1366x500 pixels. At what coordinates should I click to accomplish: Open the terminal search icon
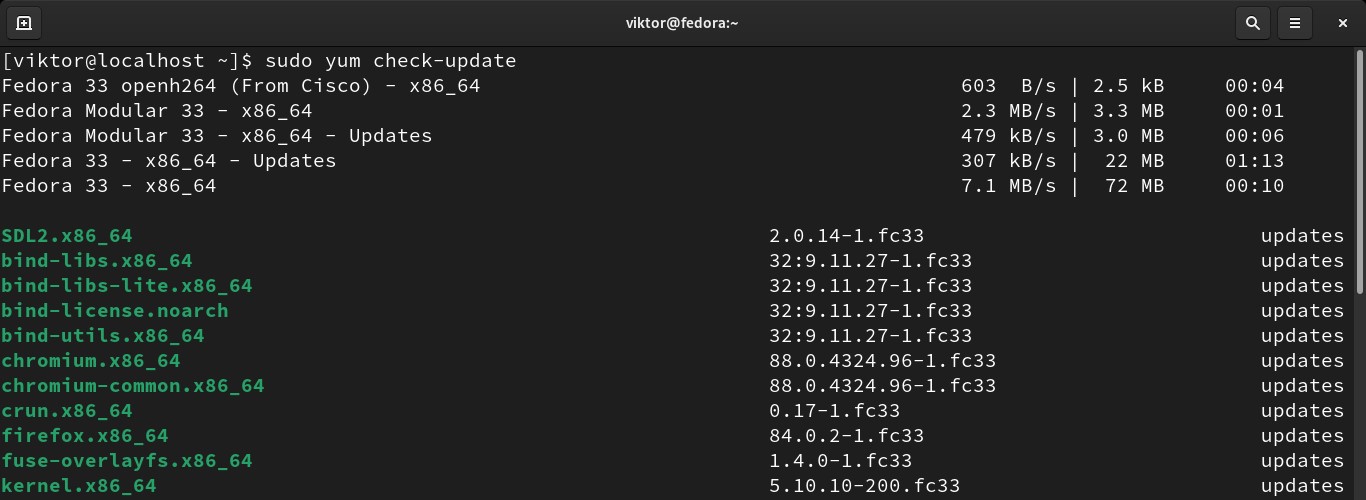[1252, 22]
